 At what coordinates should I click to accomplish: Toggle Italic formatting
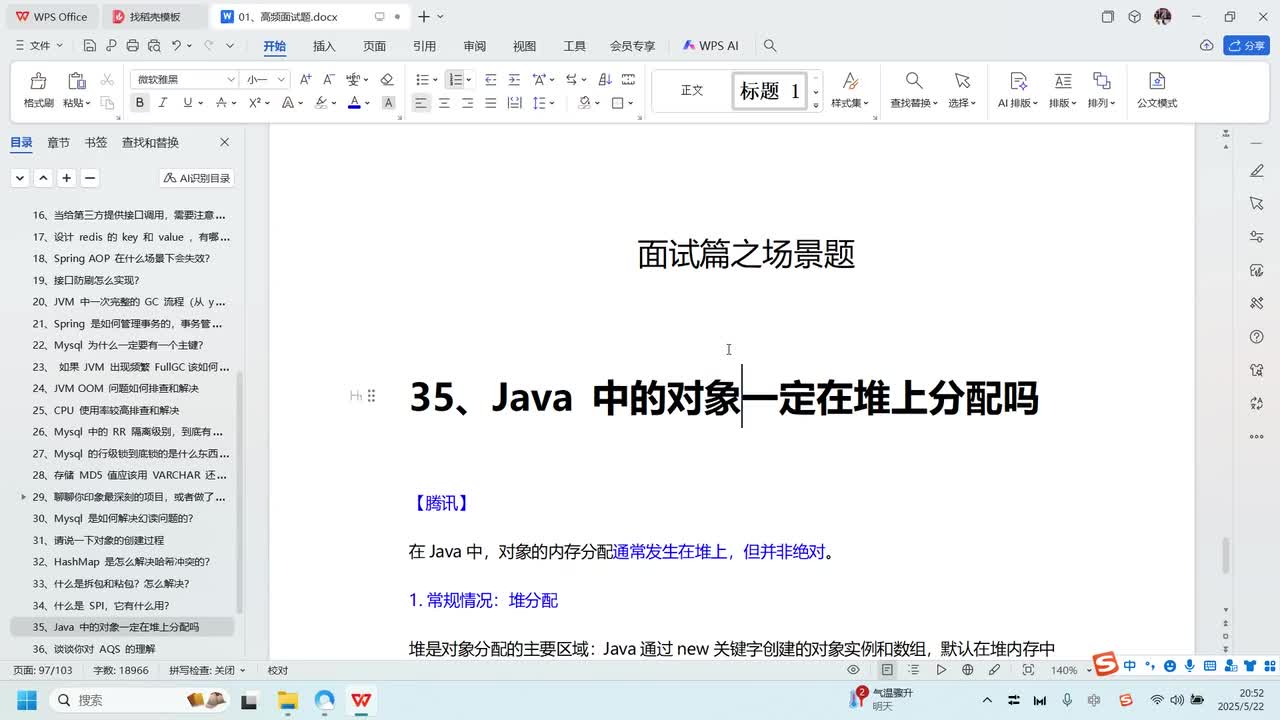(x=163, y=103)
